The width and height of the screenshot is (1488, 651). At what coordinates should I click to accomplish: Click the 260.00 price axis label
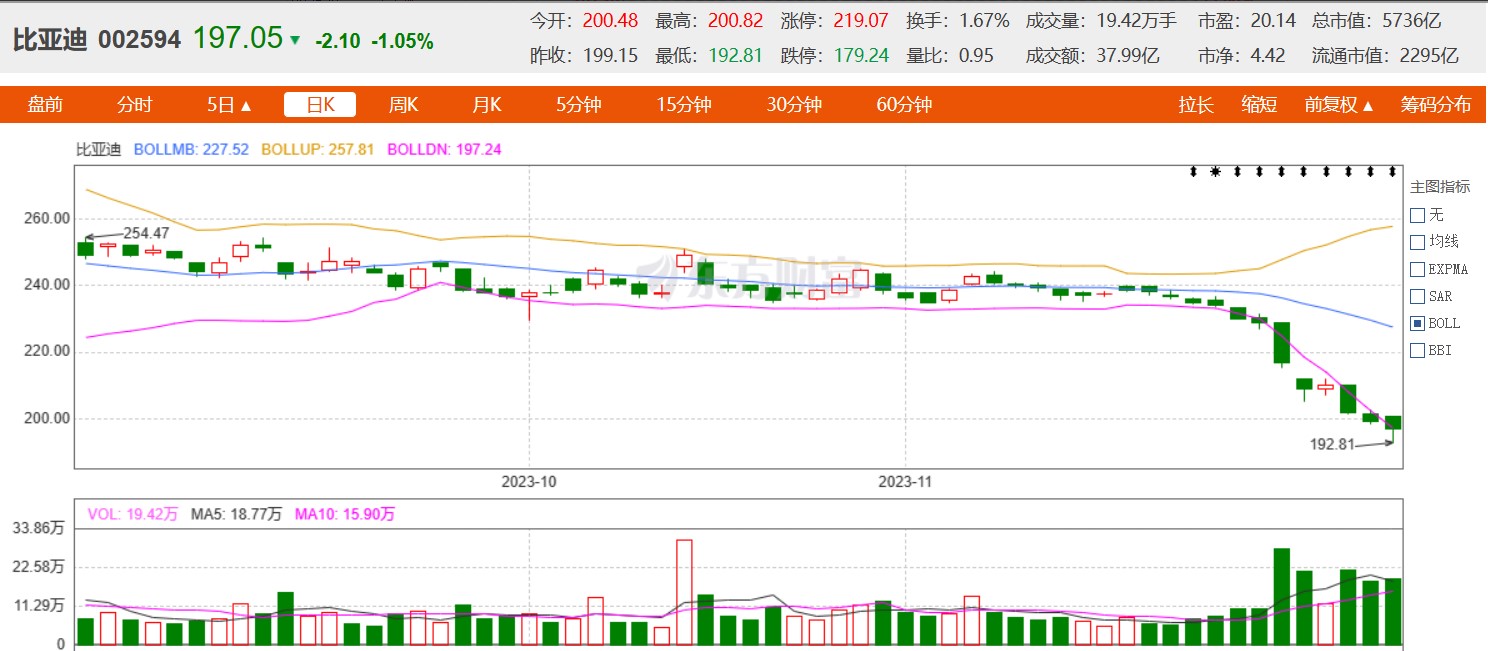[x=47, y=218]
